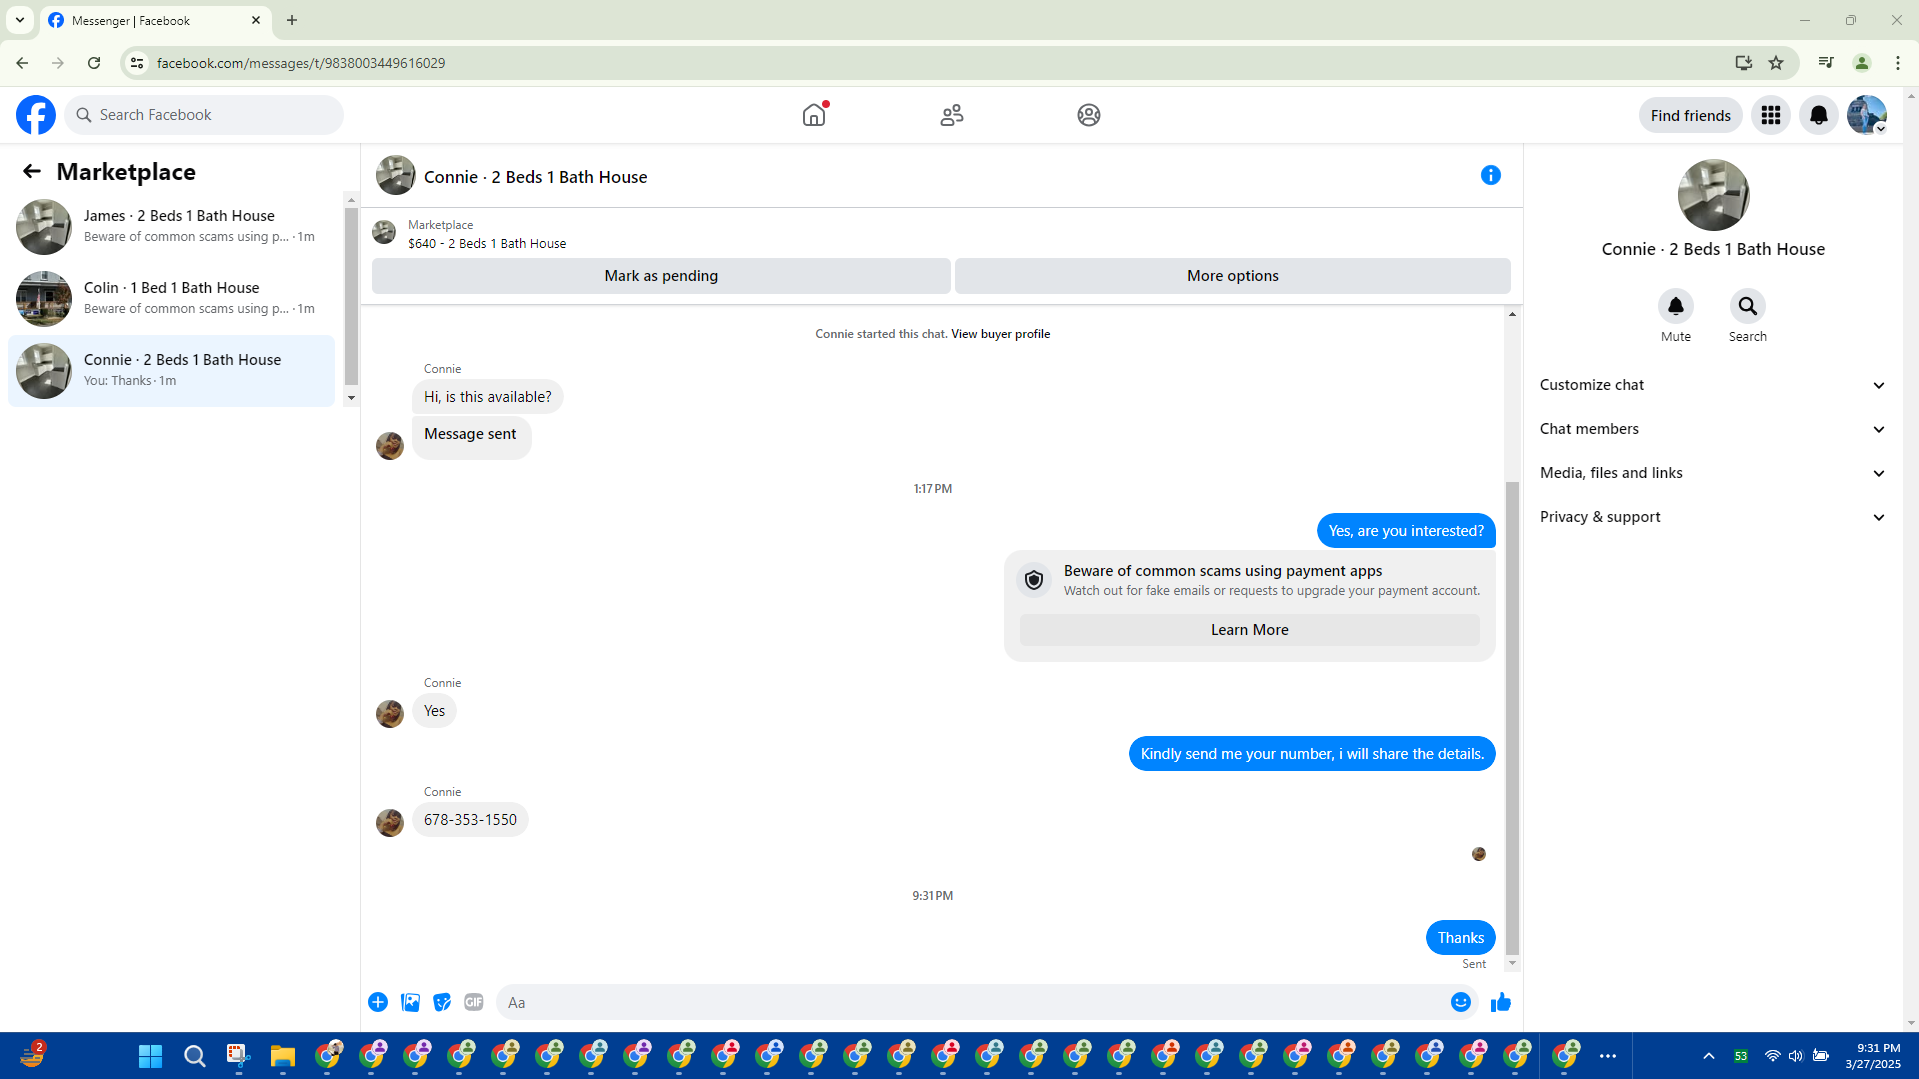The width and height of the screenshot is (1919, 1079).
Task: Open Wi-Fi network tray icon
Action: [x=1773, y=1056]
